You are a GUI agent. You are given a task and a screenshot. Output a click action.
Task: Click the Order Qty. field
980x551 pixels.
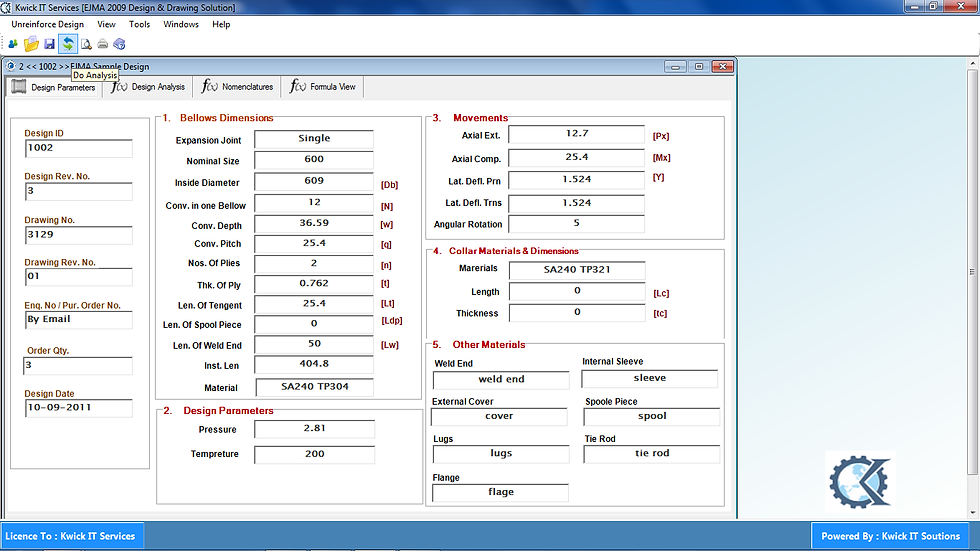78,365
